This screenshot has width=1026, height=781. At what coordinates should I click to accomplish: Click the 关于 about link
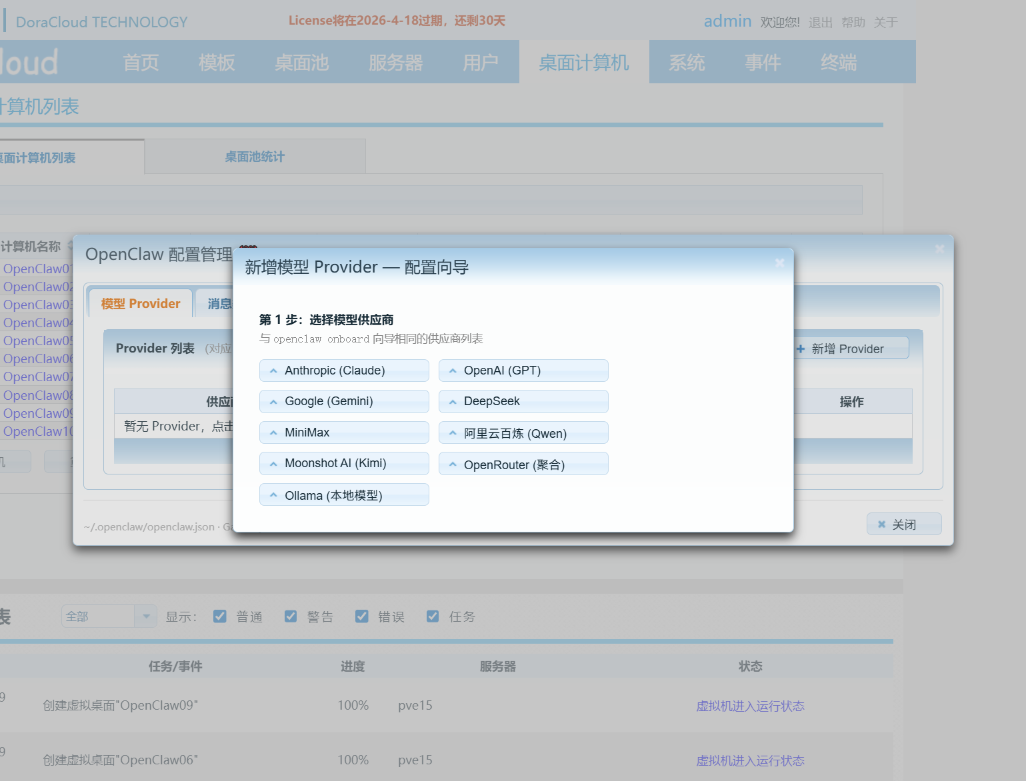pos(885,22)
